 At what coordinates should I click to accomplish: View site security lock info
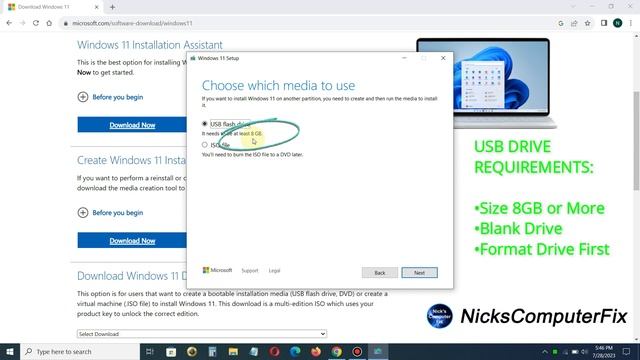click(65, 23)
